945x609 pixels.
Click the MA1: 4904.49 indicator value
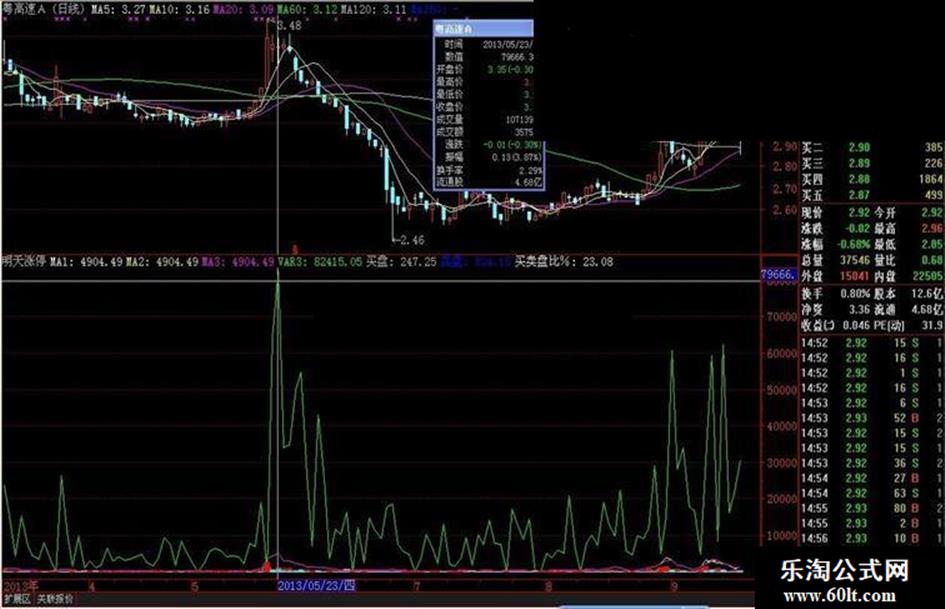coord(86,262)
